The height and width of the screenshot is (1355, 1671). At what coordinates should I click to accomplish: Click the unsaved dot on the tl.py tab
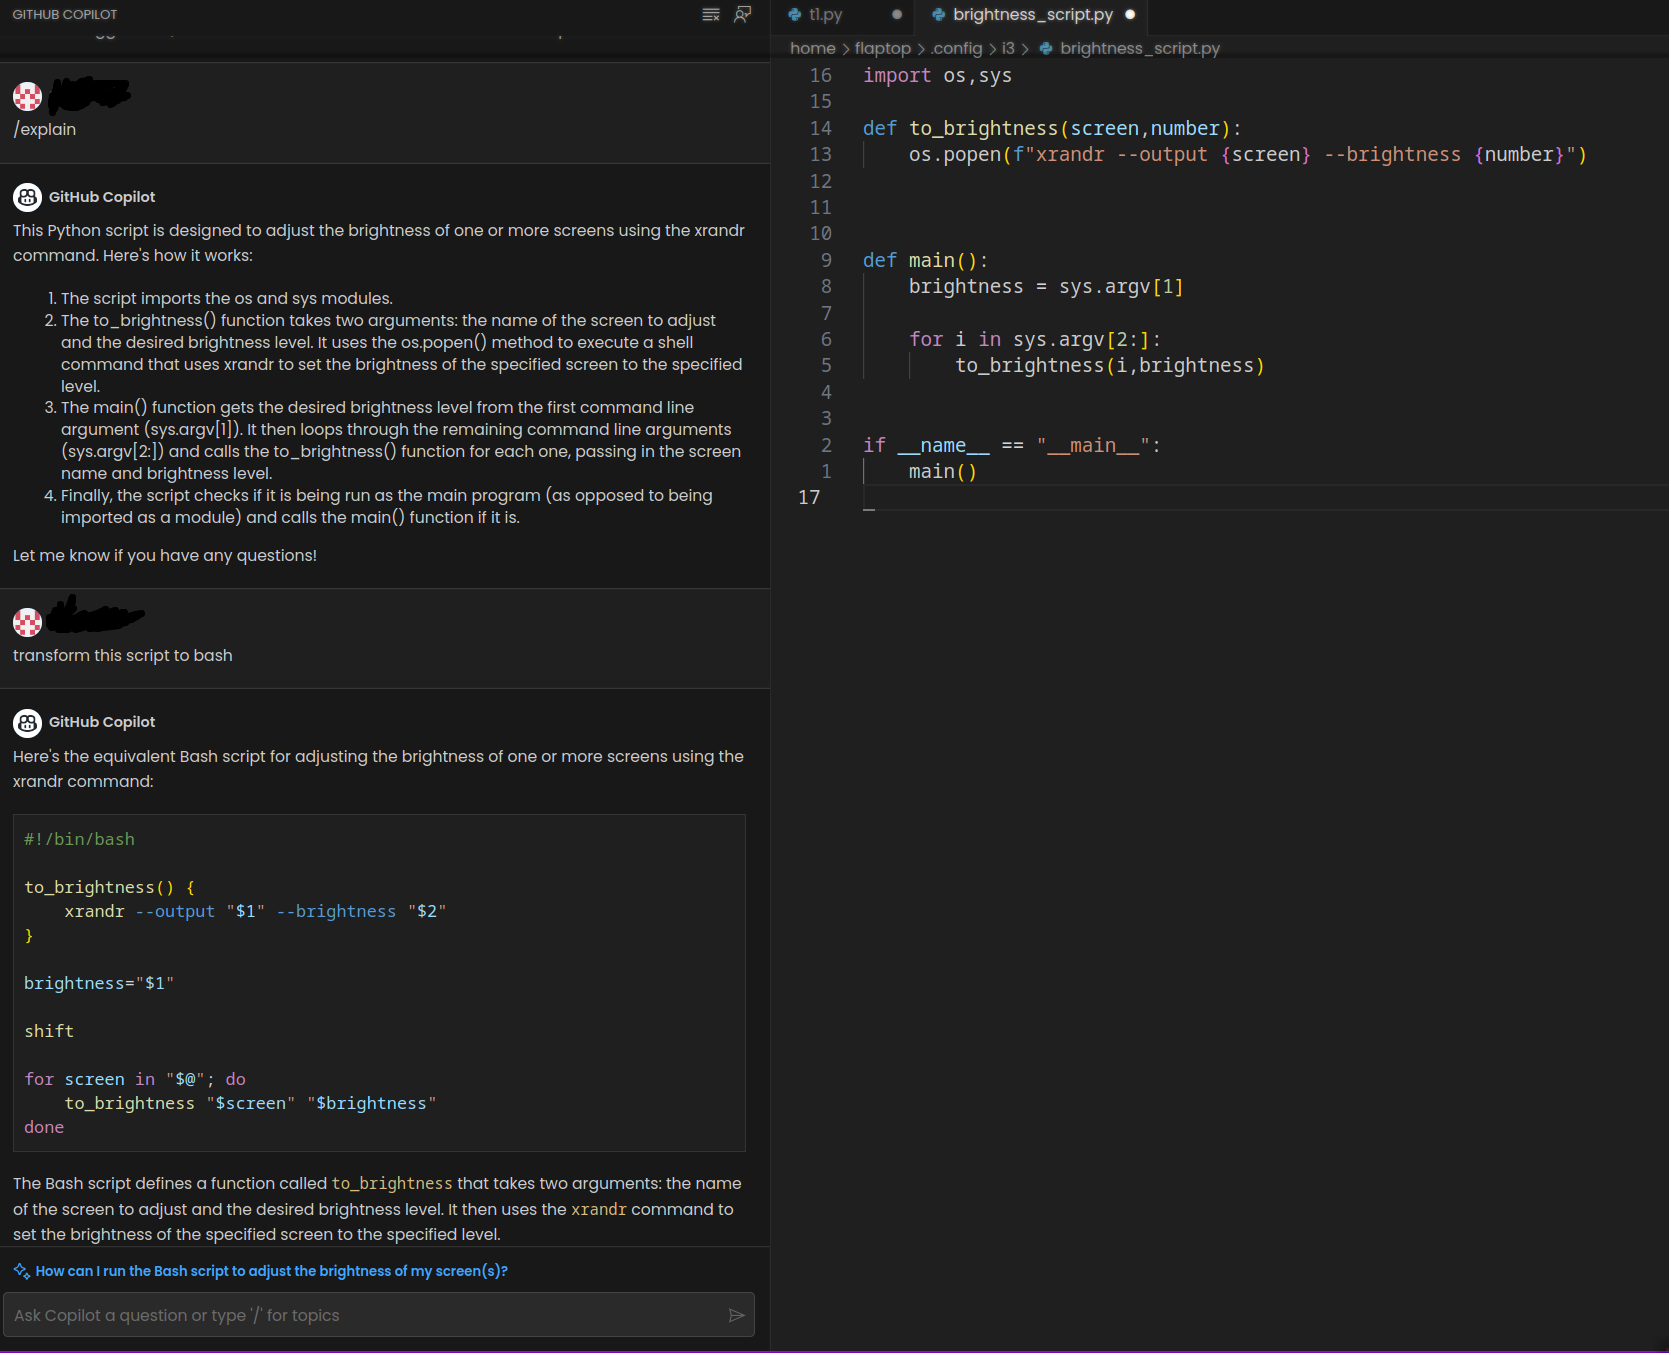[x=897, y=15]
